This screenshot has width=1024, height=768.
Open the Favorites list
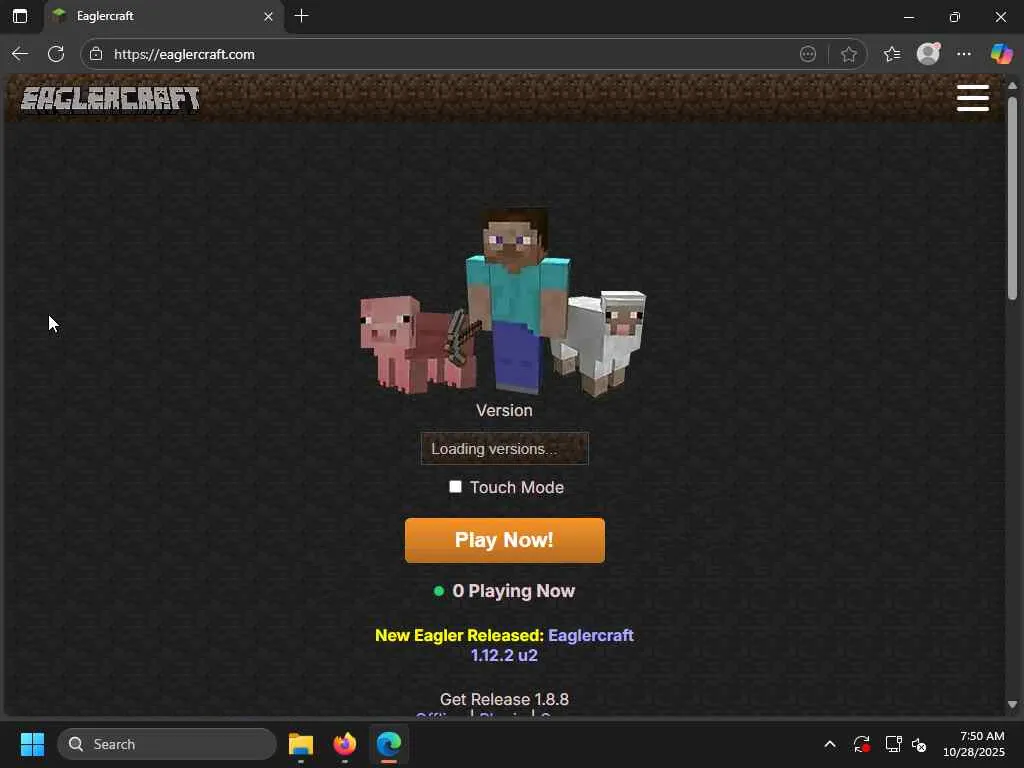tap(891, 54)
